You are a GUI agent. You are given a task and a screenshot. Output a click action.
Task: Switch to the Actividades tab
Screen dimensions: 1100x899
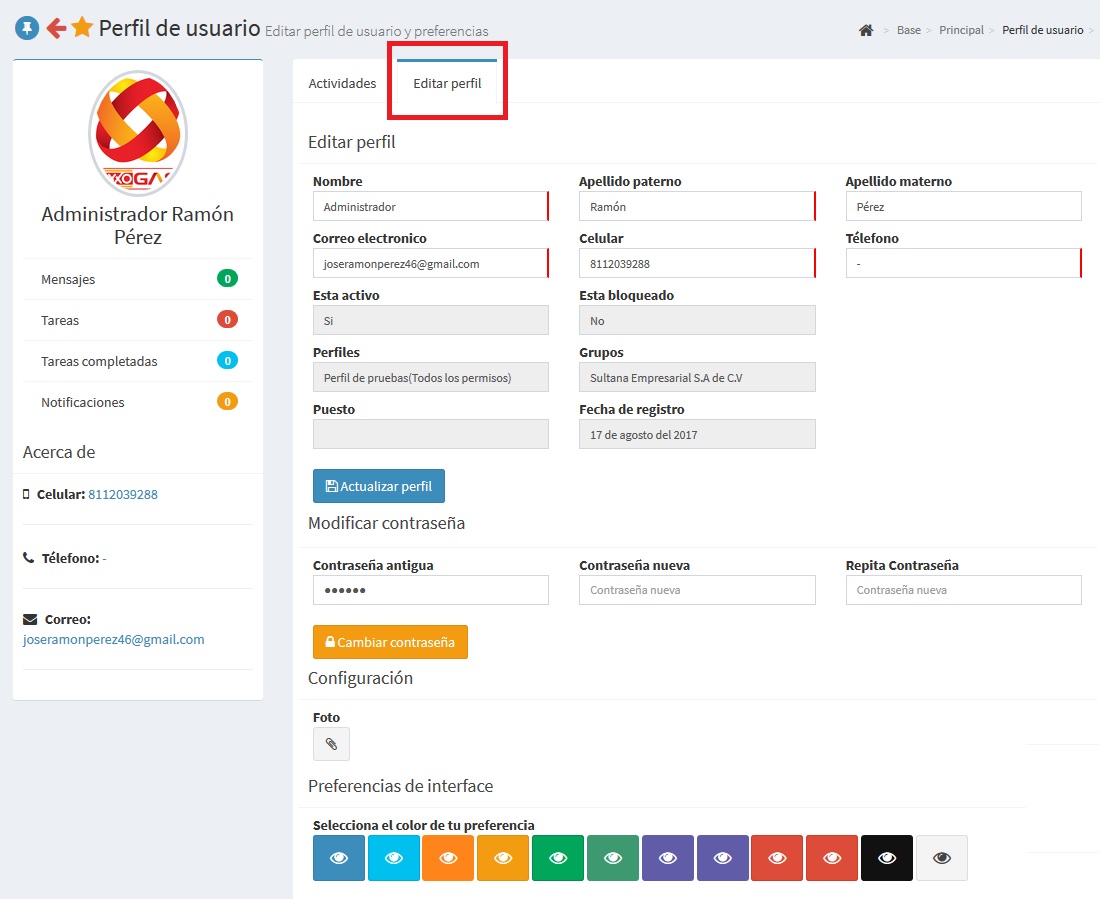tap(342, 84)
